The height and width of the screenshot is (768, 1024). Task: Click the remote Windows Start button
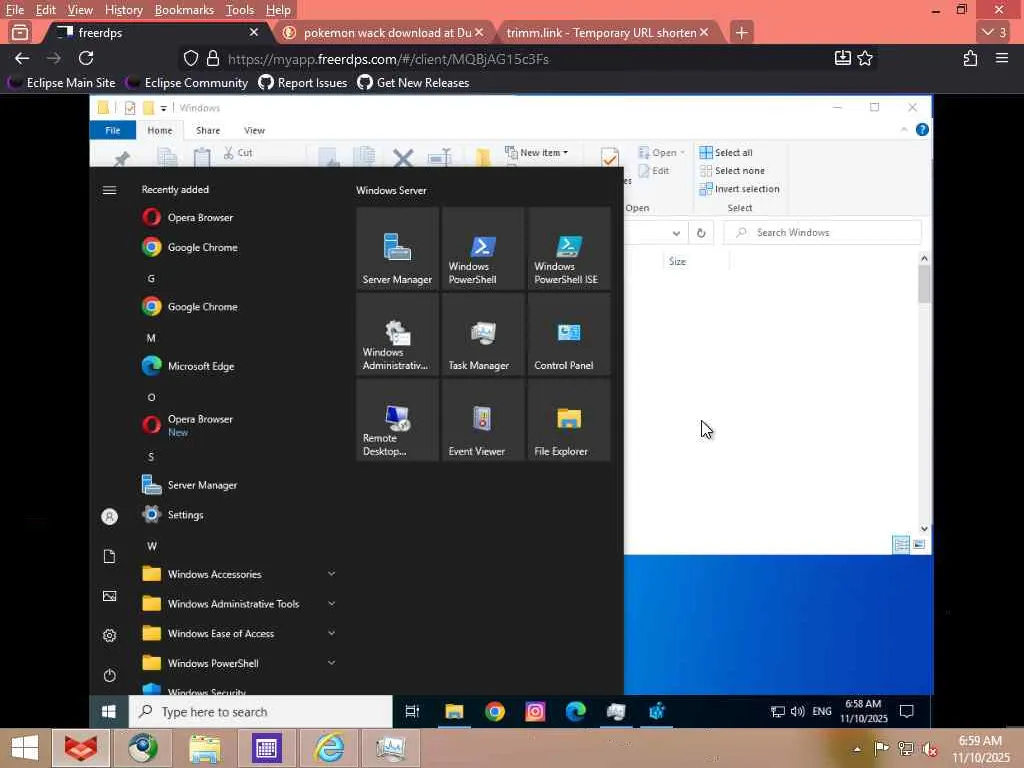(x=109, y=711)
